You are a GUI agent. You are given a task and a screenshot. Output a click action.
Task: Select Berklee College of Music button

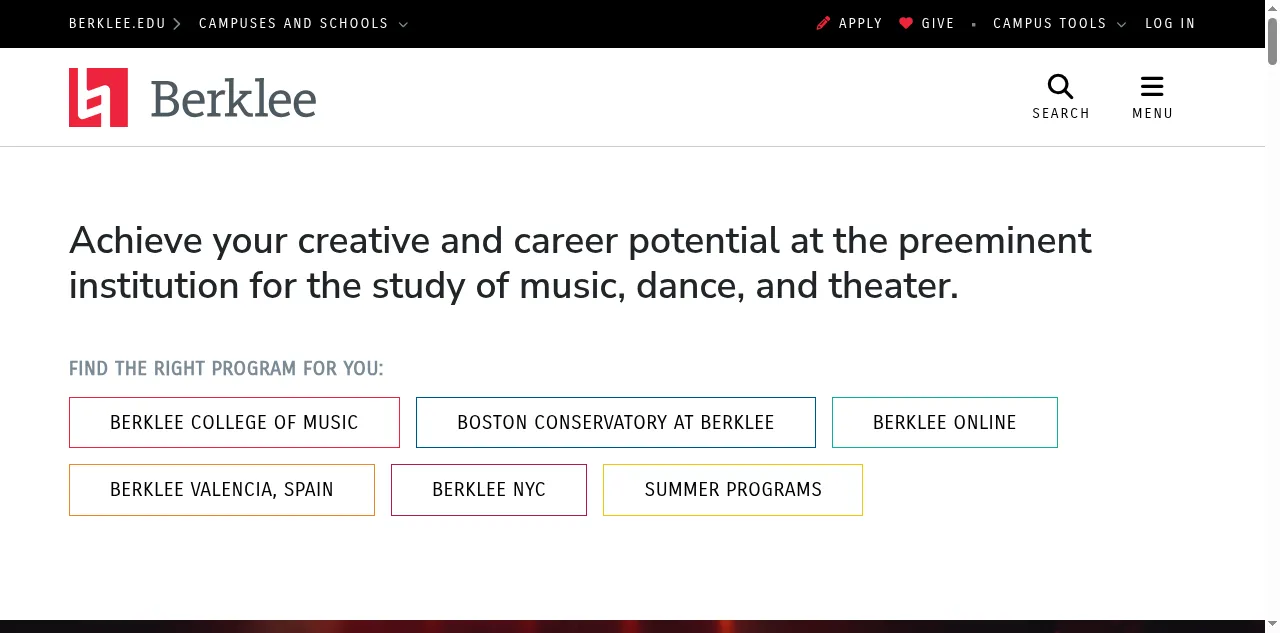pyautogui.click(x=234, y=422)
